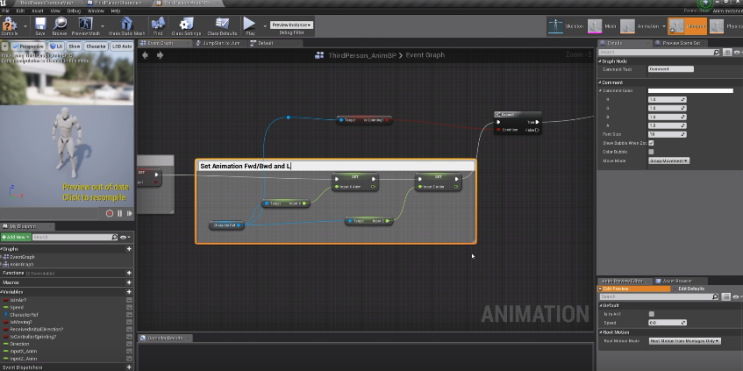Click the Make Static Mesh house icon
Image resolution: width=743 pixels, height=371 pixels.
[x=126, y=24]
